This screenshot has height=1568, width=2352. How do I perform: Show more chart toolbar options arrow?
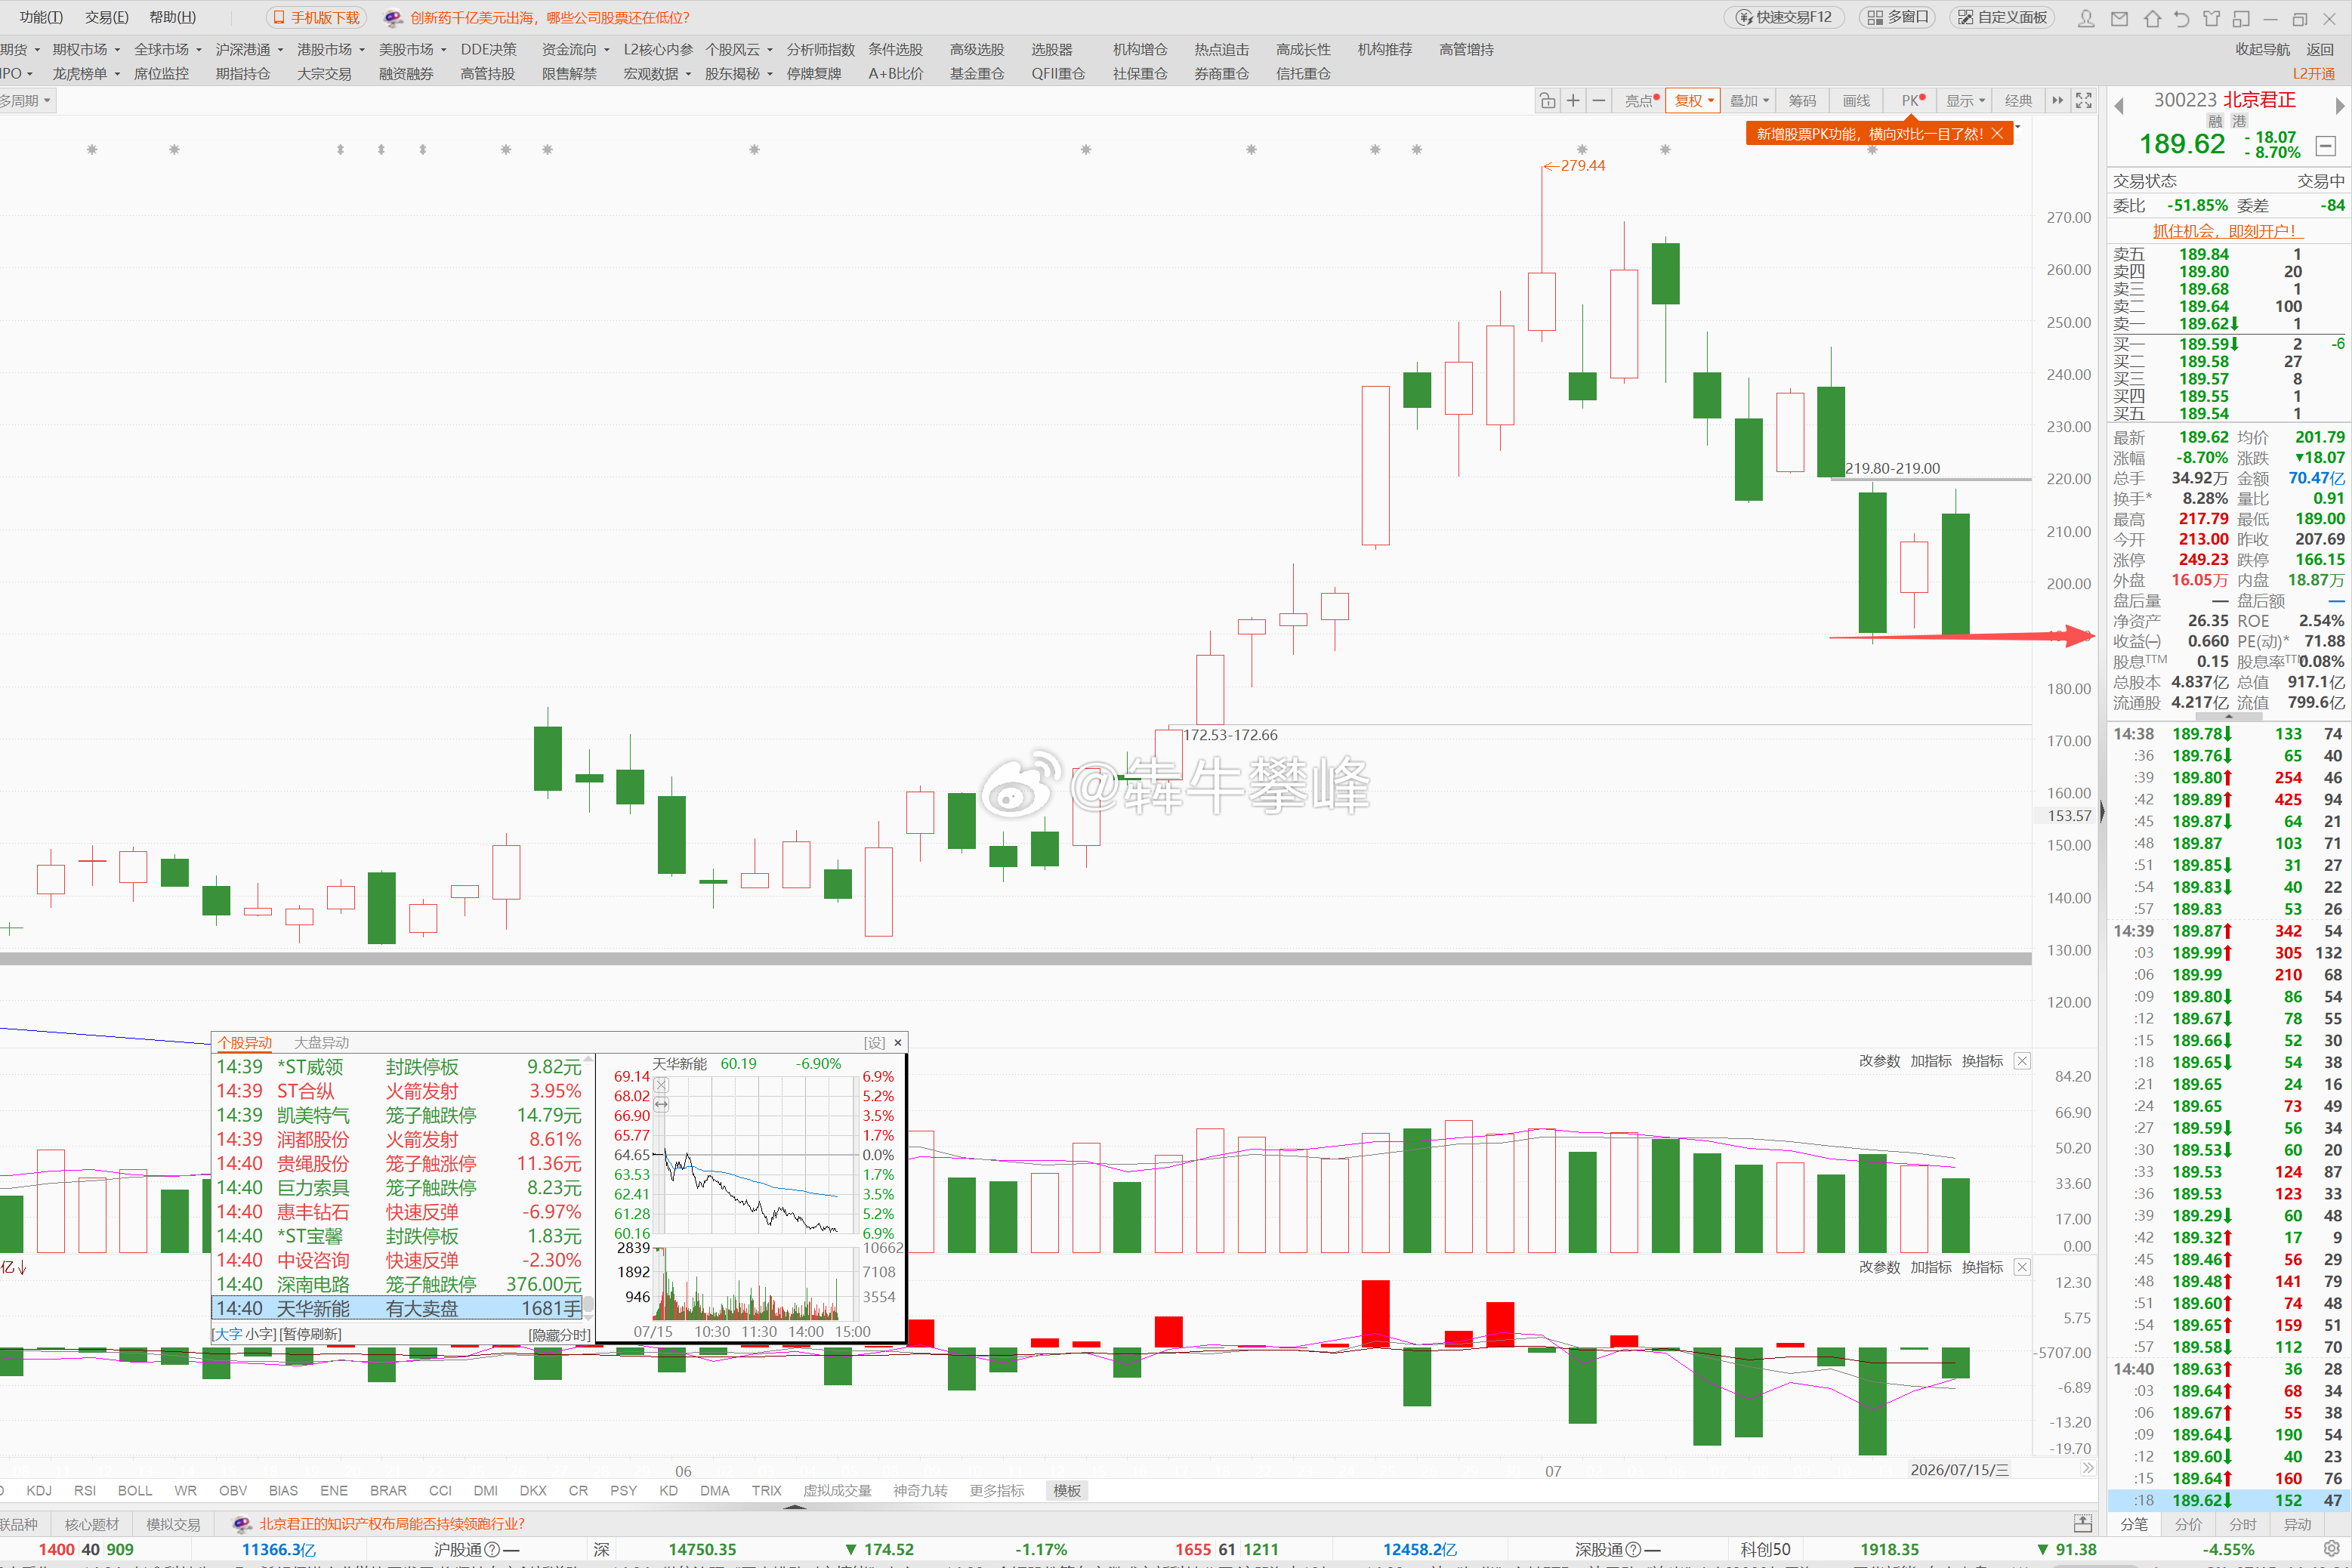[2057, 101]
